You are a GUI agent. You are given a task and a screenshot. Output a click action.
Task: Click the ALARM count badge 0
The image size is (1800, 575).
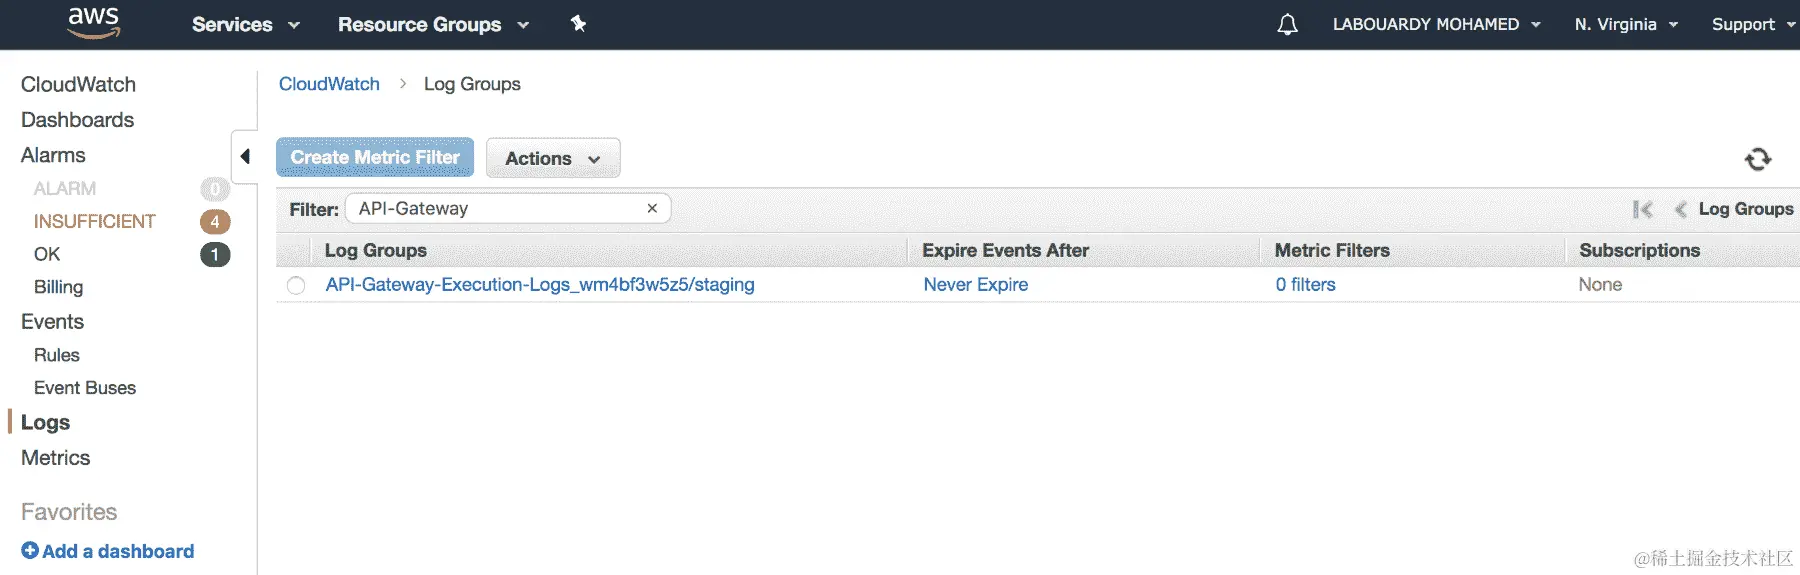(x=215, y=188)
